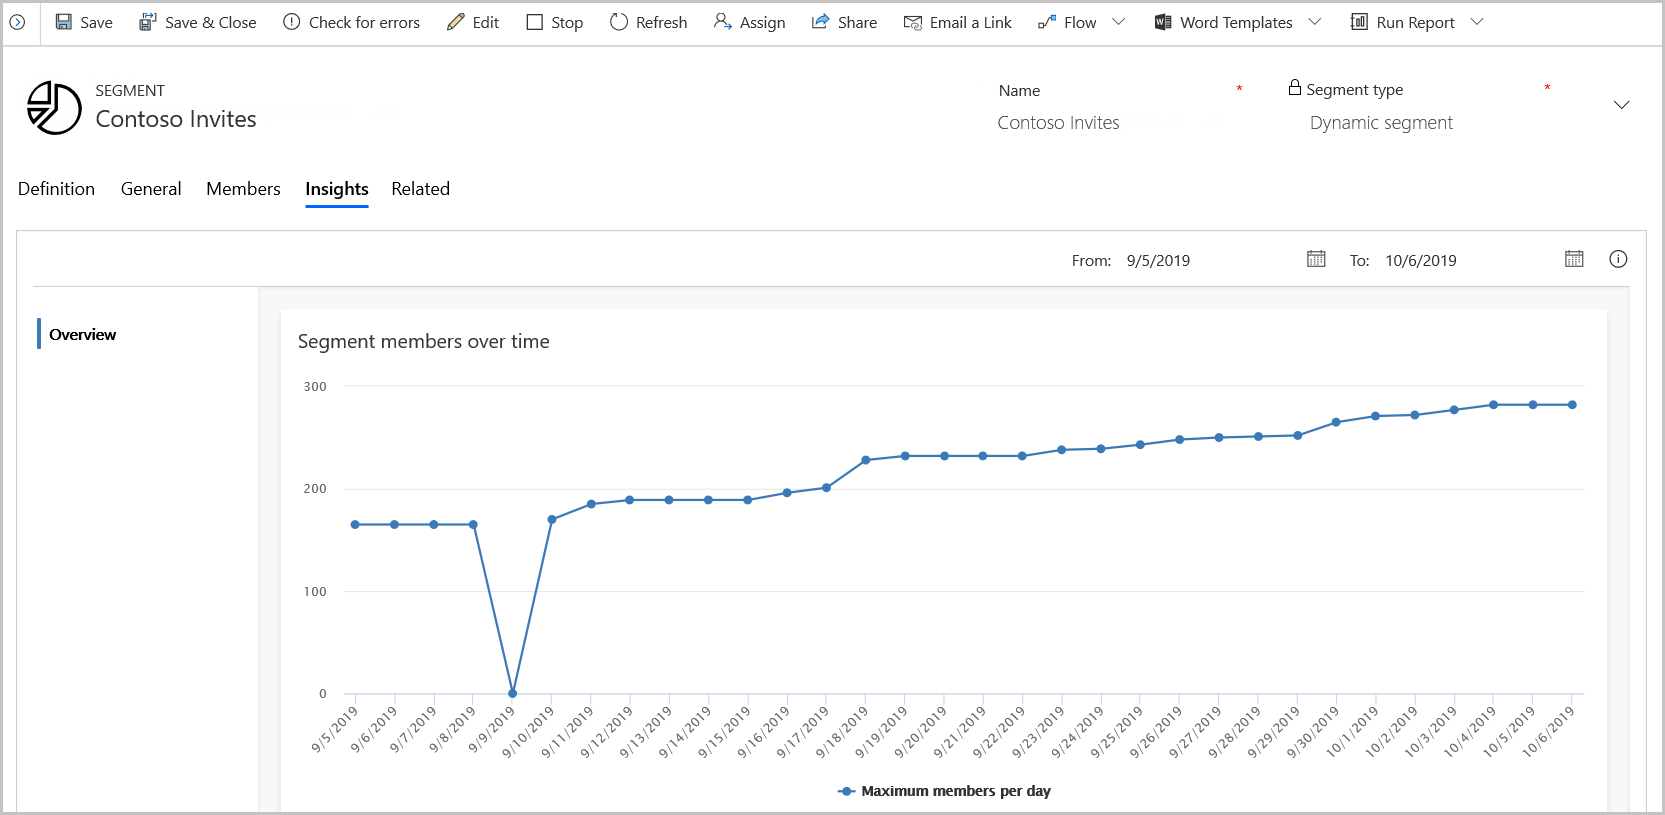Click the Share arrow icon
The height and width of the screenshot is (815, 1665).
pyautogui.click(x=820, y=22)
